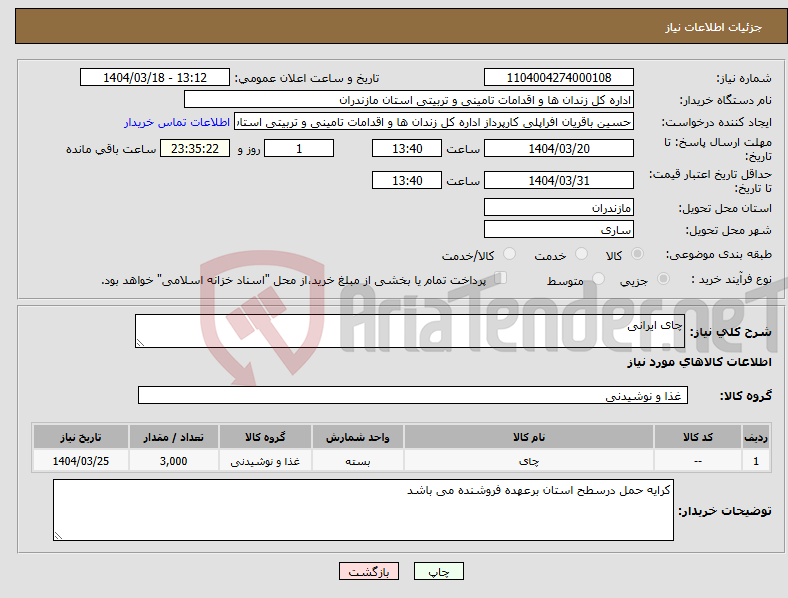This screenshot has width=788, height=598.
Task: Click the buyer organization name field
Action: [409, 99]
